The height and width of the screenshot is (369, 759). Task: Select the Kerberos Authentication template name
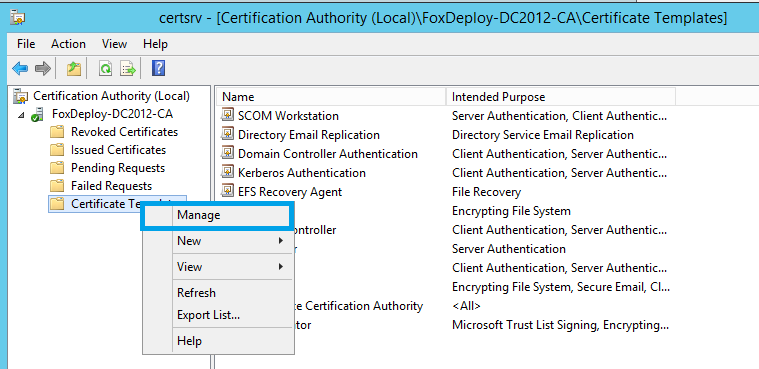click(x=302, y=172)
